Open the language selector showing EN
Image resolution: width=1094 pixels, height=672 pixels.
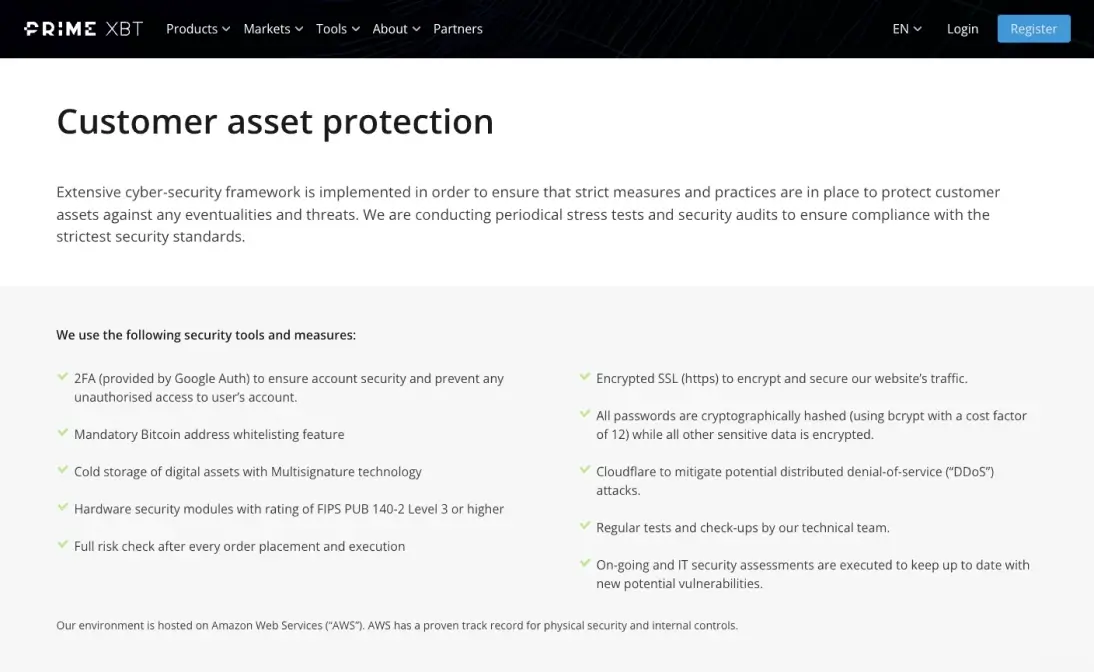[906, 29]
